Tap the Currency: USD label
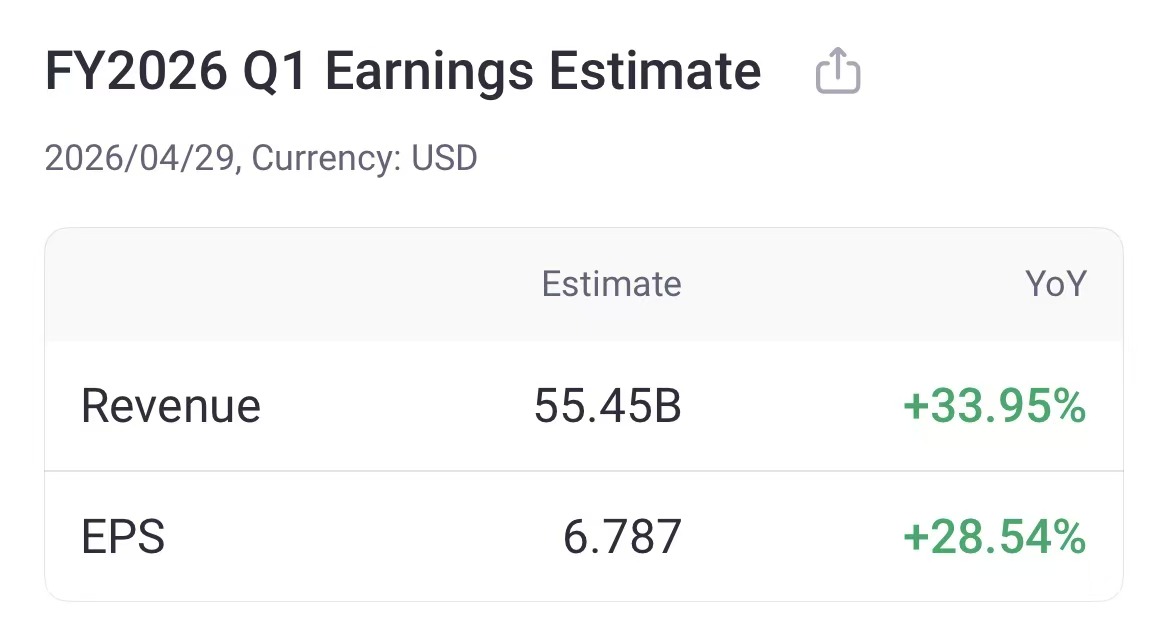Viewport: 1169px width, 626px height. (364, 157)
